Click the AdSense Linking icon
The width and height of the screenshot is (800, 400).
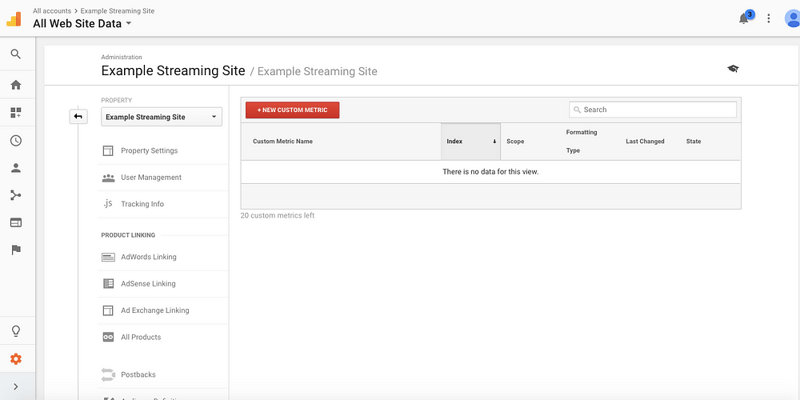point(108,284)
